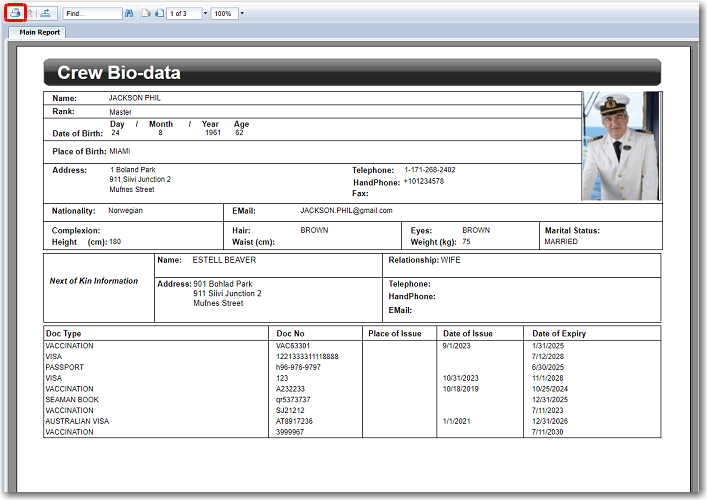Expand the page number dropdown arrow
The image size is (707, 500).
pos(205,14)
